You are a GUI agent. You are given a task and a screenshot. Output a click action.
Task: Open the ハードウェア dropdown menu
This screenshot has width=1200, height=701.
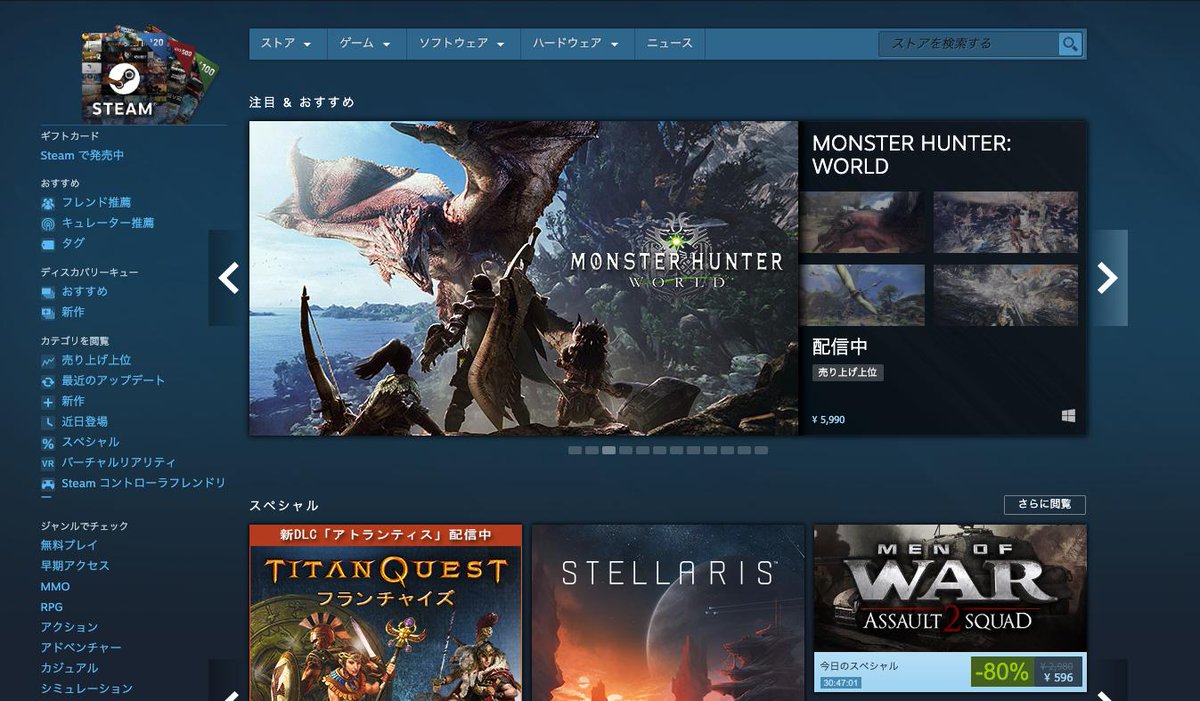[x=575, y=44]
